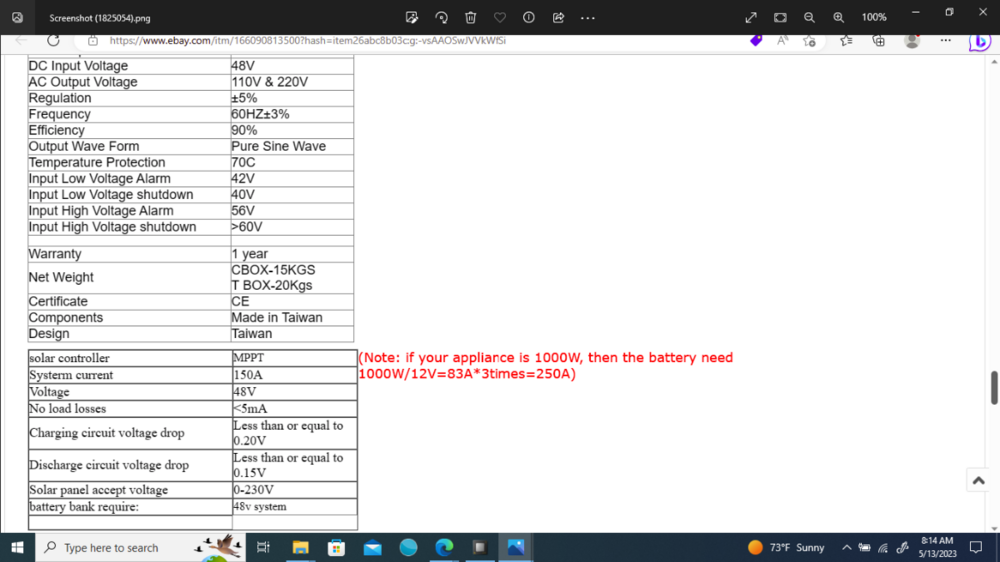This screenshot has width=1000, height=562.
Task: Open the image edit tool in Photos
Action: click(412, 18)
